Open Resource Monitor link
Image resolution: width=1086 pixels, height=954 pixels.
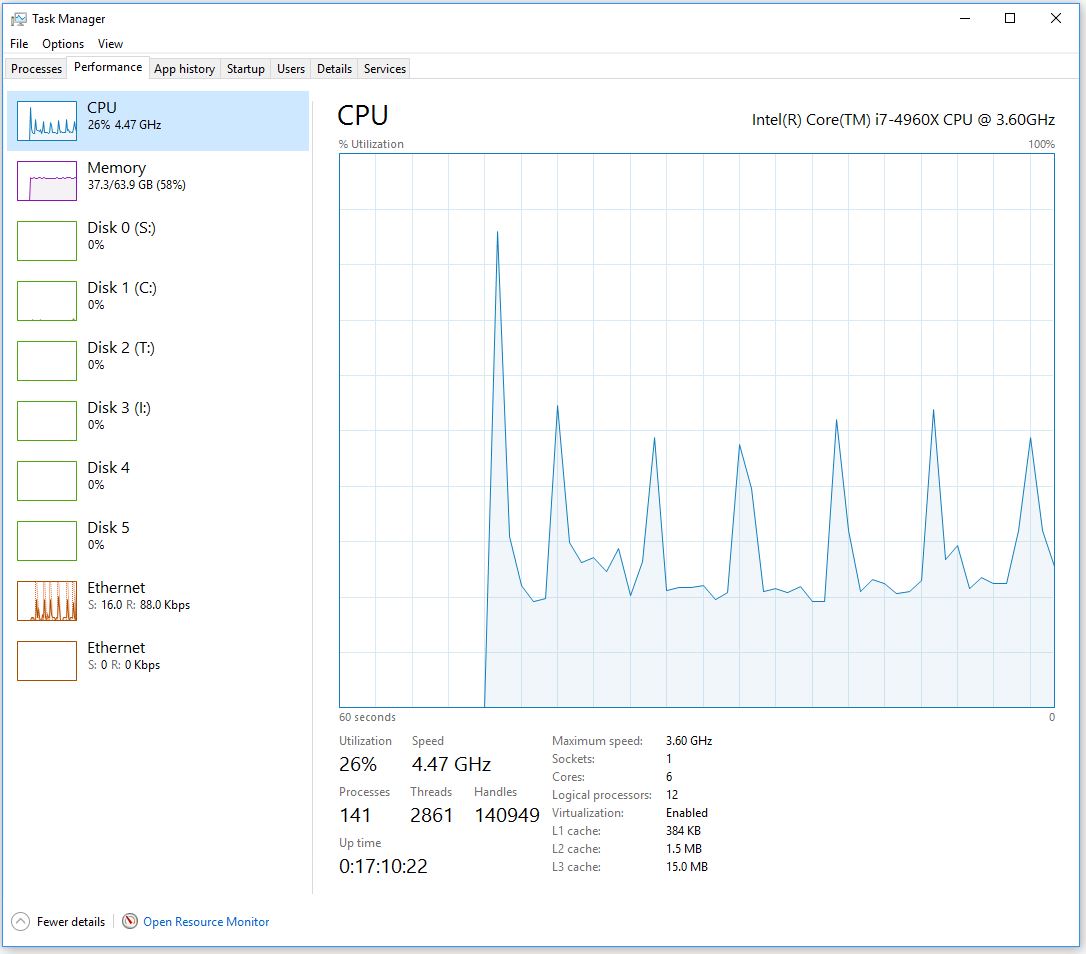[x=206, y=921]
